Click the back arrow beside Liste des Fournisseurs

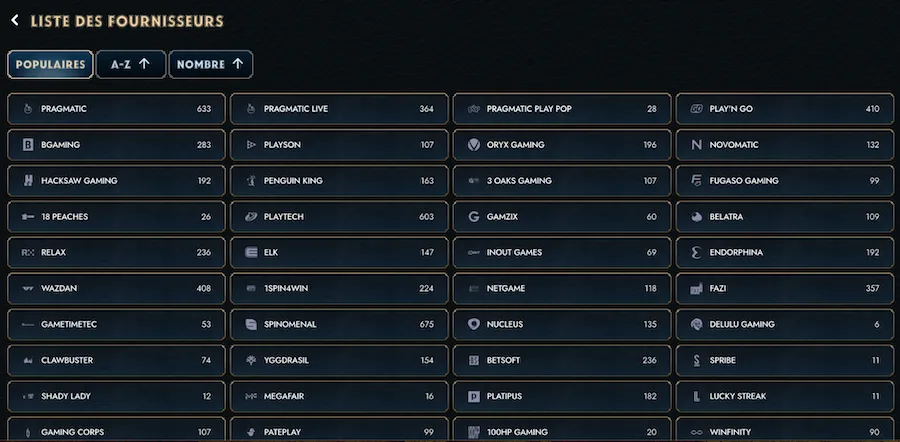15,21
